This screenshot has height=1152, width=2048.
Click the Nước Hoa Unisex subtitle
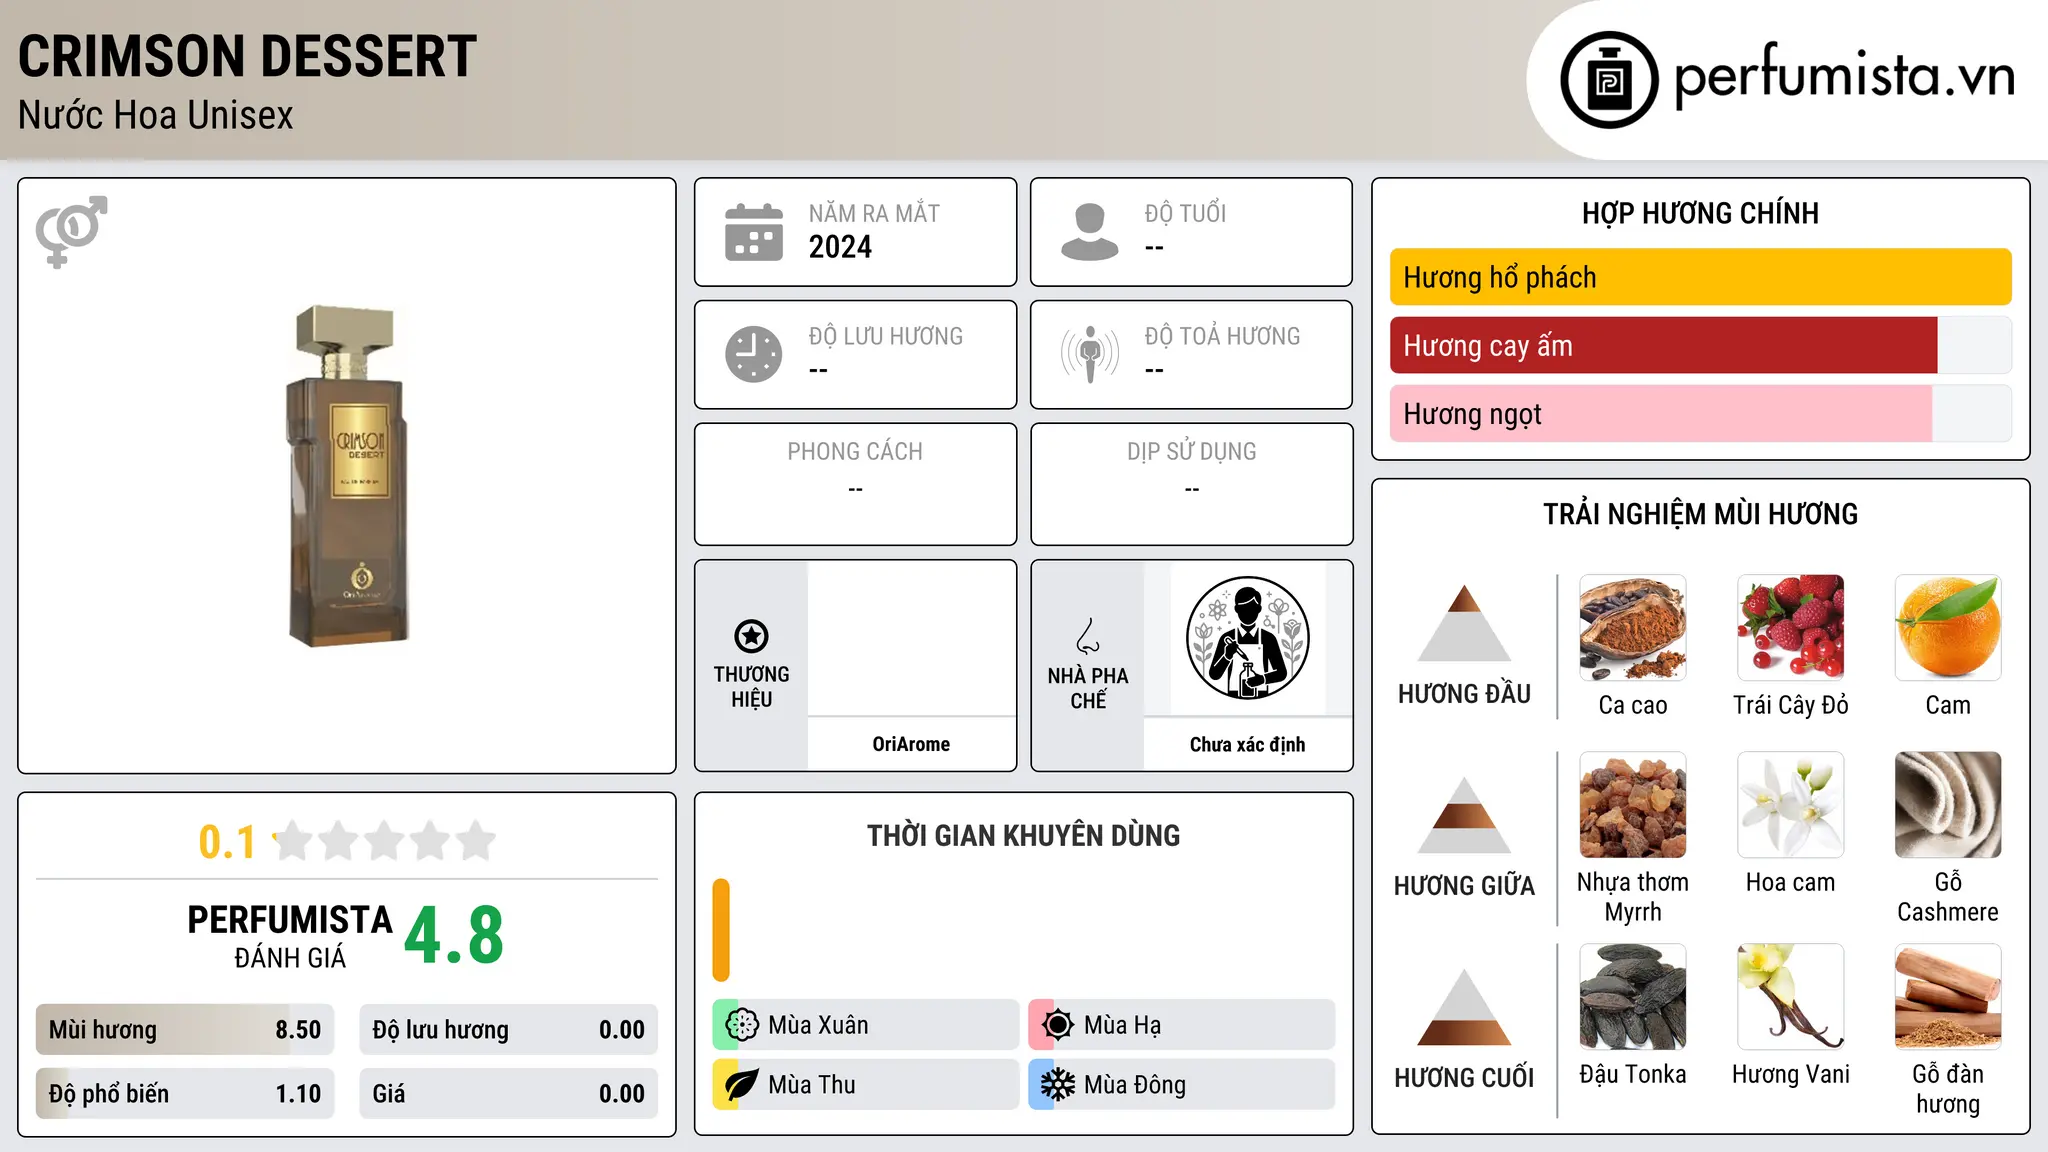(156, 115)
